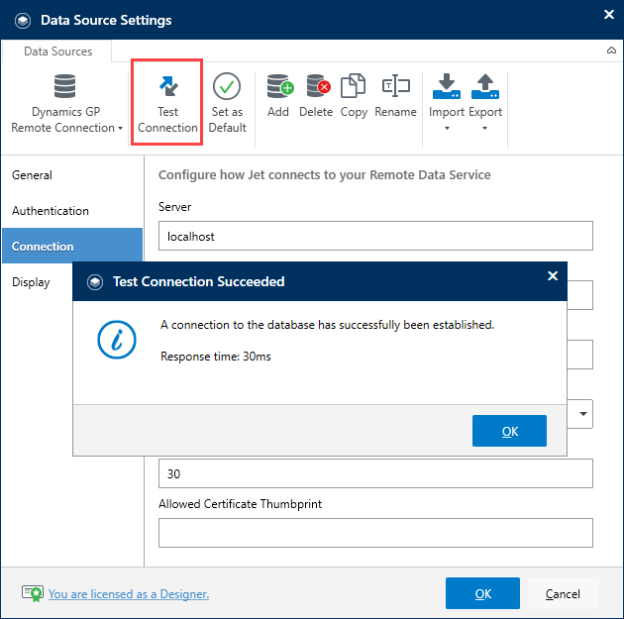The height and width of the screenshot is (619, 624).
Task: Click the Test Connection toolbar icon
Action: pyautogui.click(x=168, y=86)
